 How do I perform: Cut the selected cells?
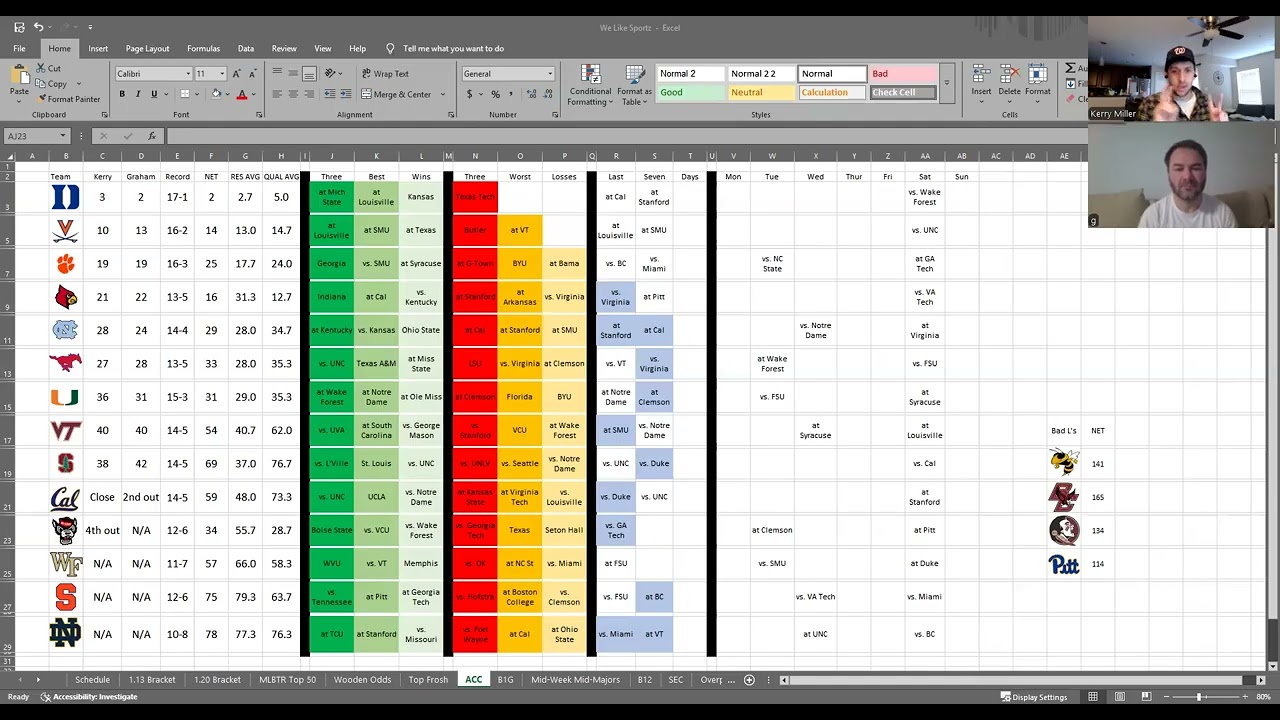coord(48,68)
